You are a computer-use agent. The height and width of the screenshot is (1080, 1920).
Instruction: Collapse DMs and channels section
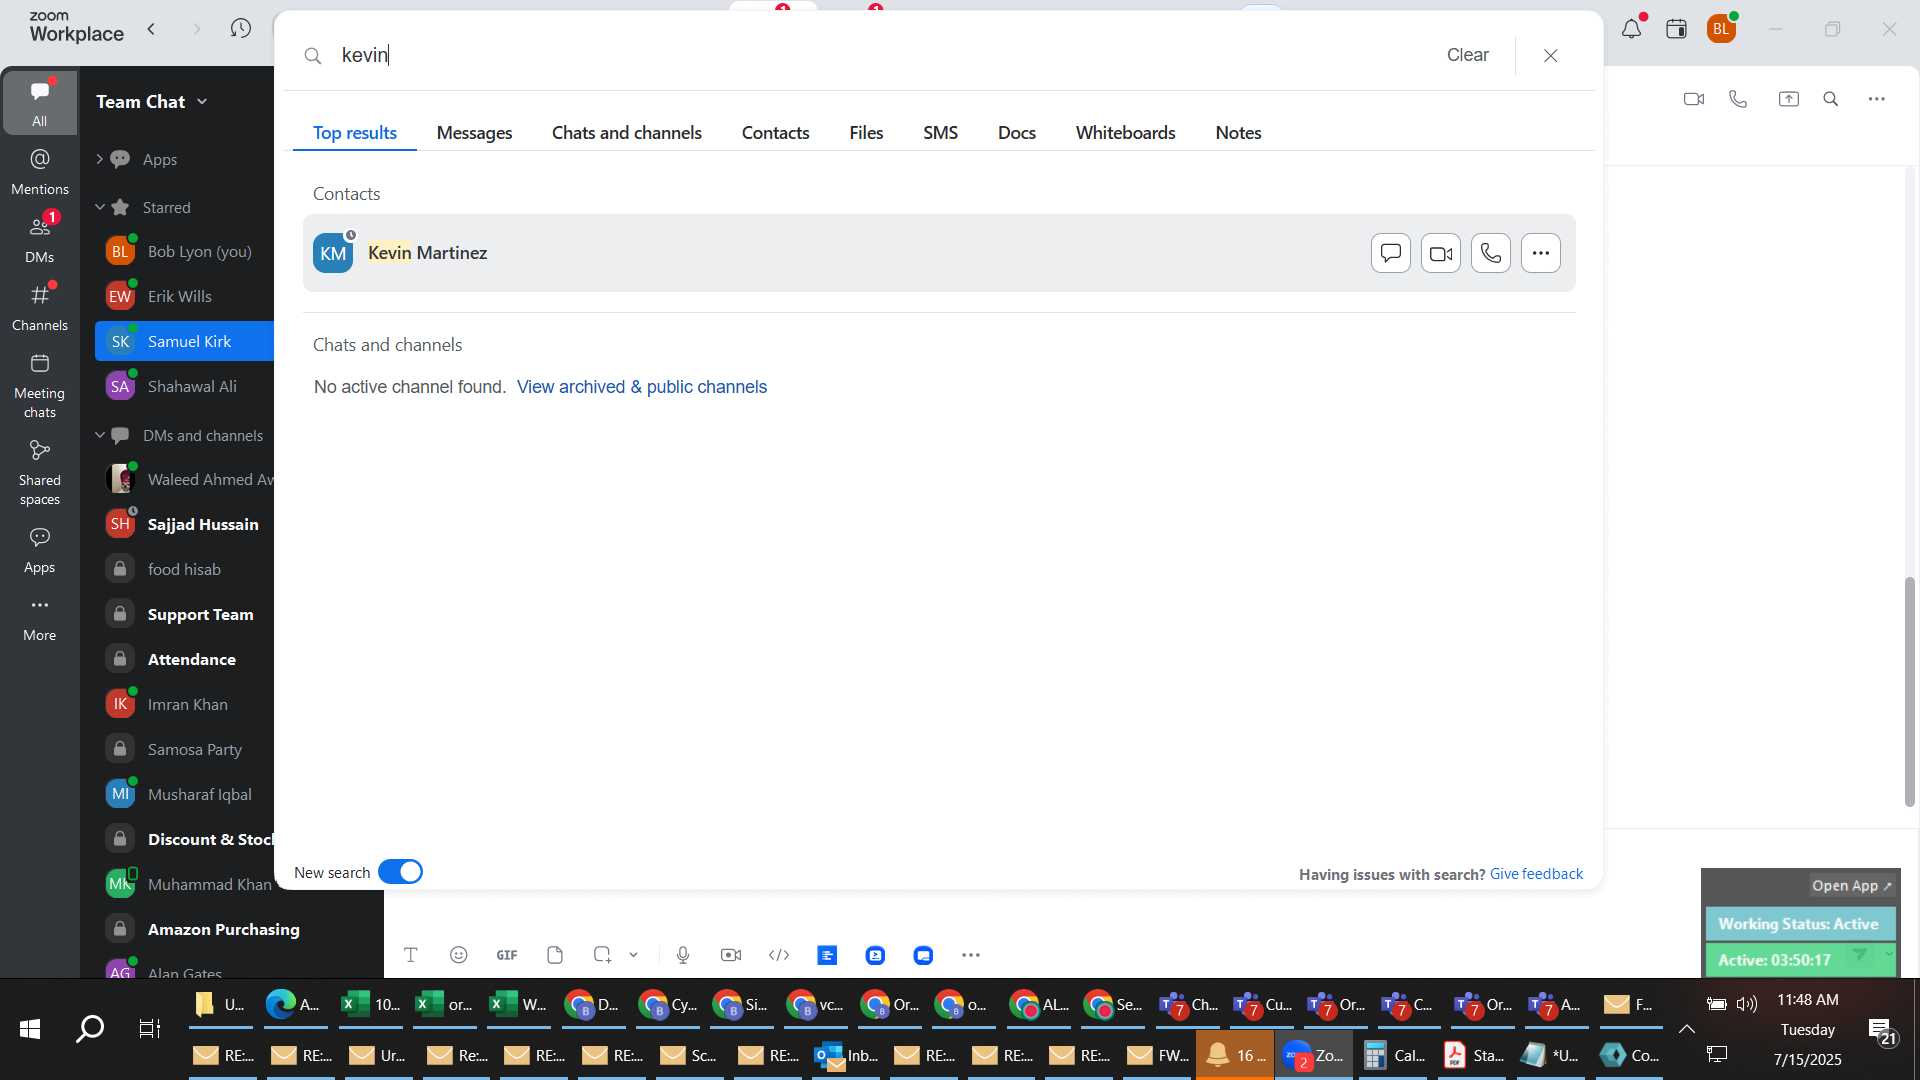click(x=100, y=435)
